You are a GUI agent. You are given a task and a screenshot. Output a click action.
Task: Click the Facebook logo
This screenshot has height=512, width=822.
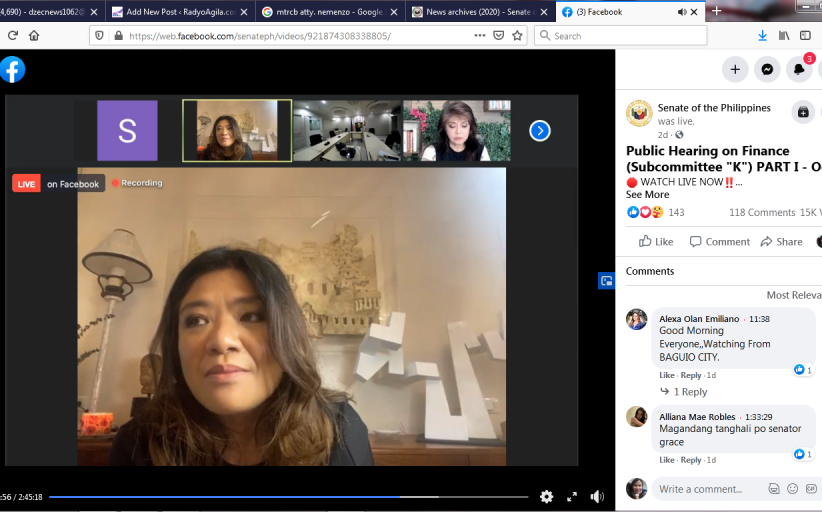click(x=13, y=69)
